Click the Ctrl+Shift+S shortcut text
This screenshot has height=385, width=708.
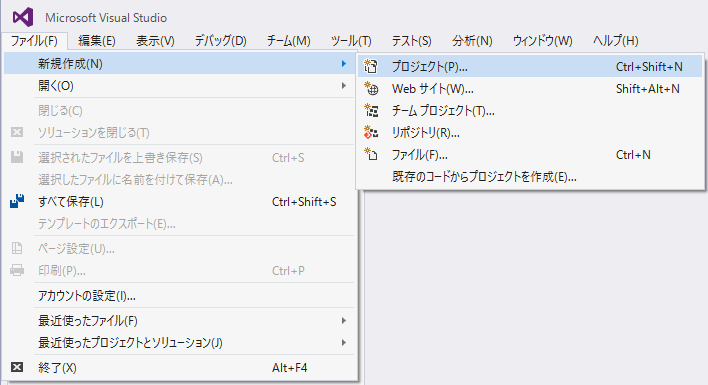pos(304,202)
